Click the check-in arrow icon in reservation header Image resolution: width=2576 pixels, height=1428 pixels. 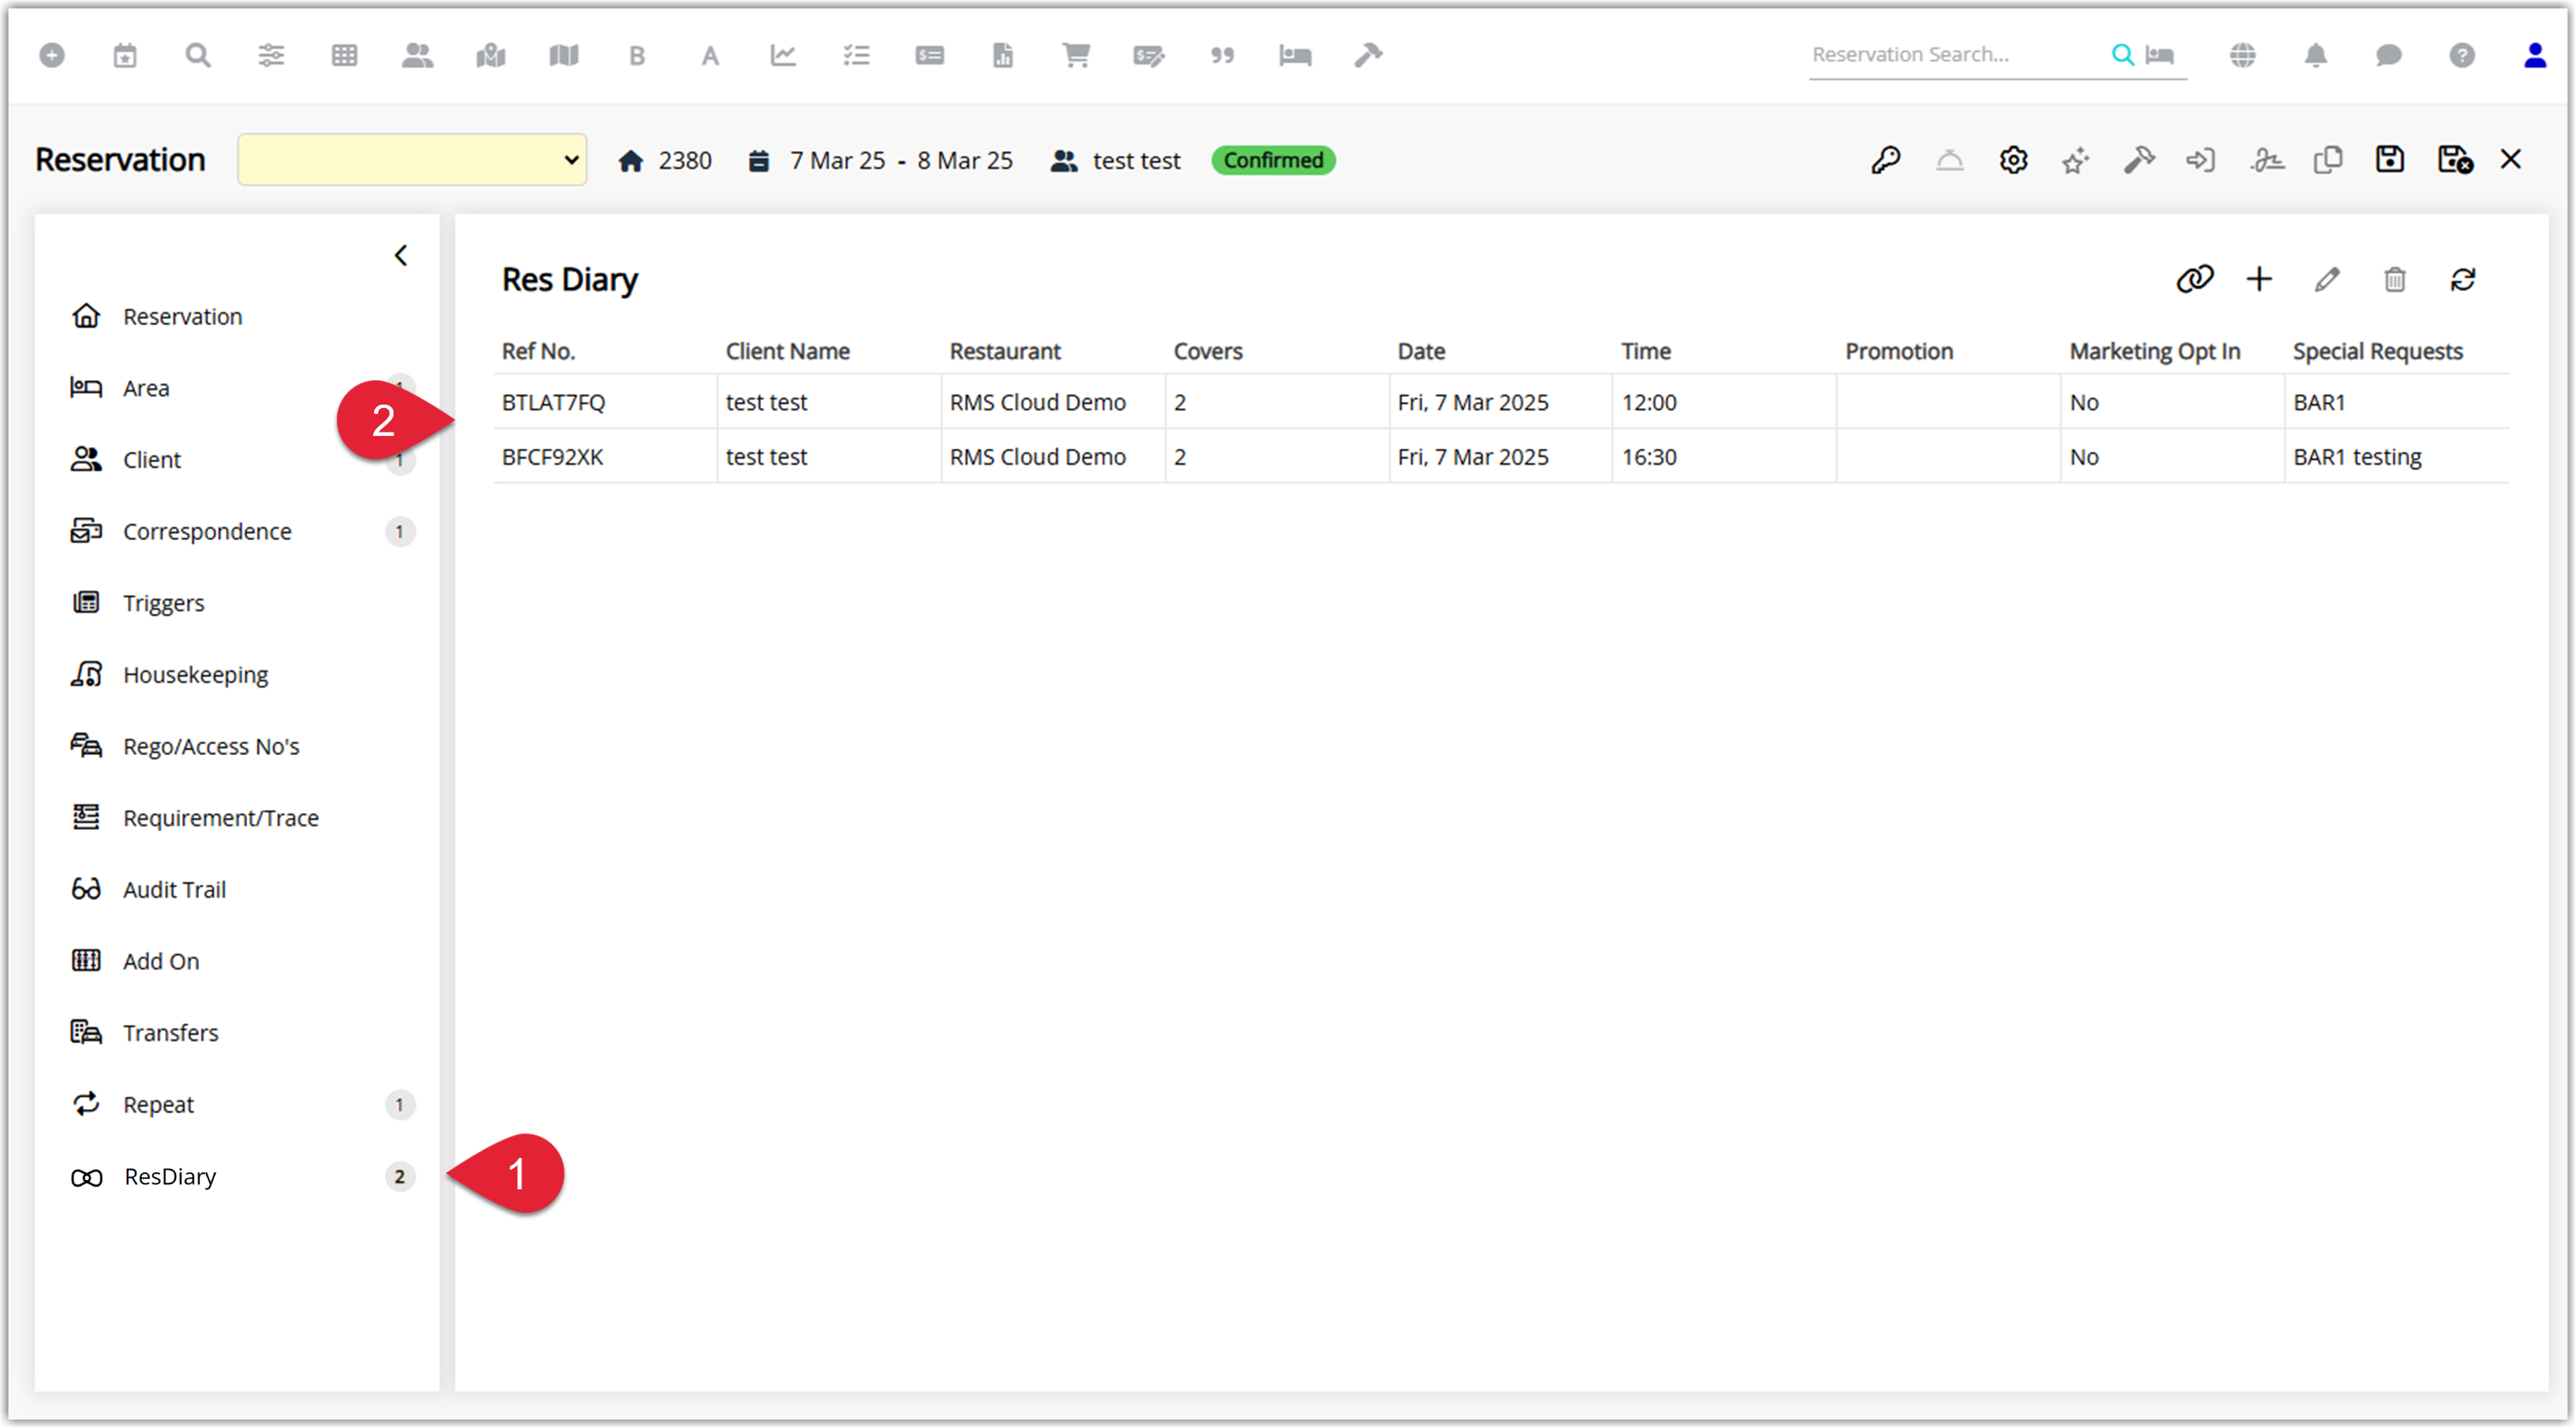click(x=2201, y=160)
